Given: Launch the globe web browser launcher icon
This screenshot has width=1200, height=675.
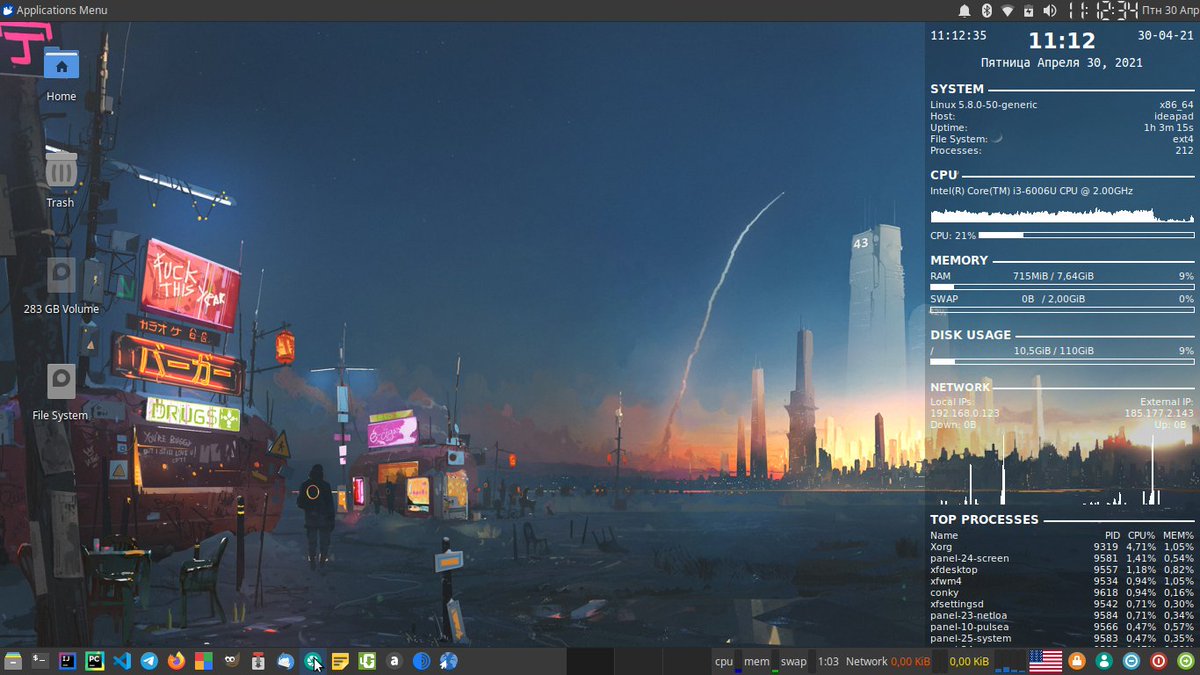Looking at the screenshot, I should click(x=449, y=661).
